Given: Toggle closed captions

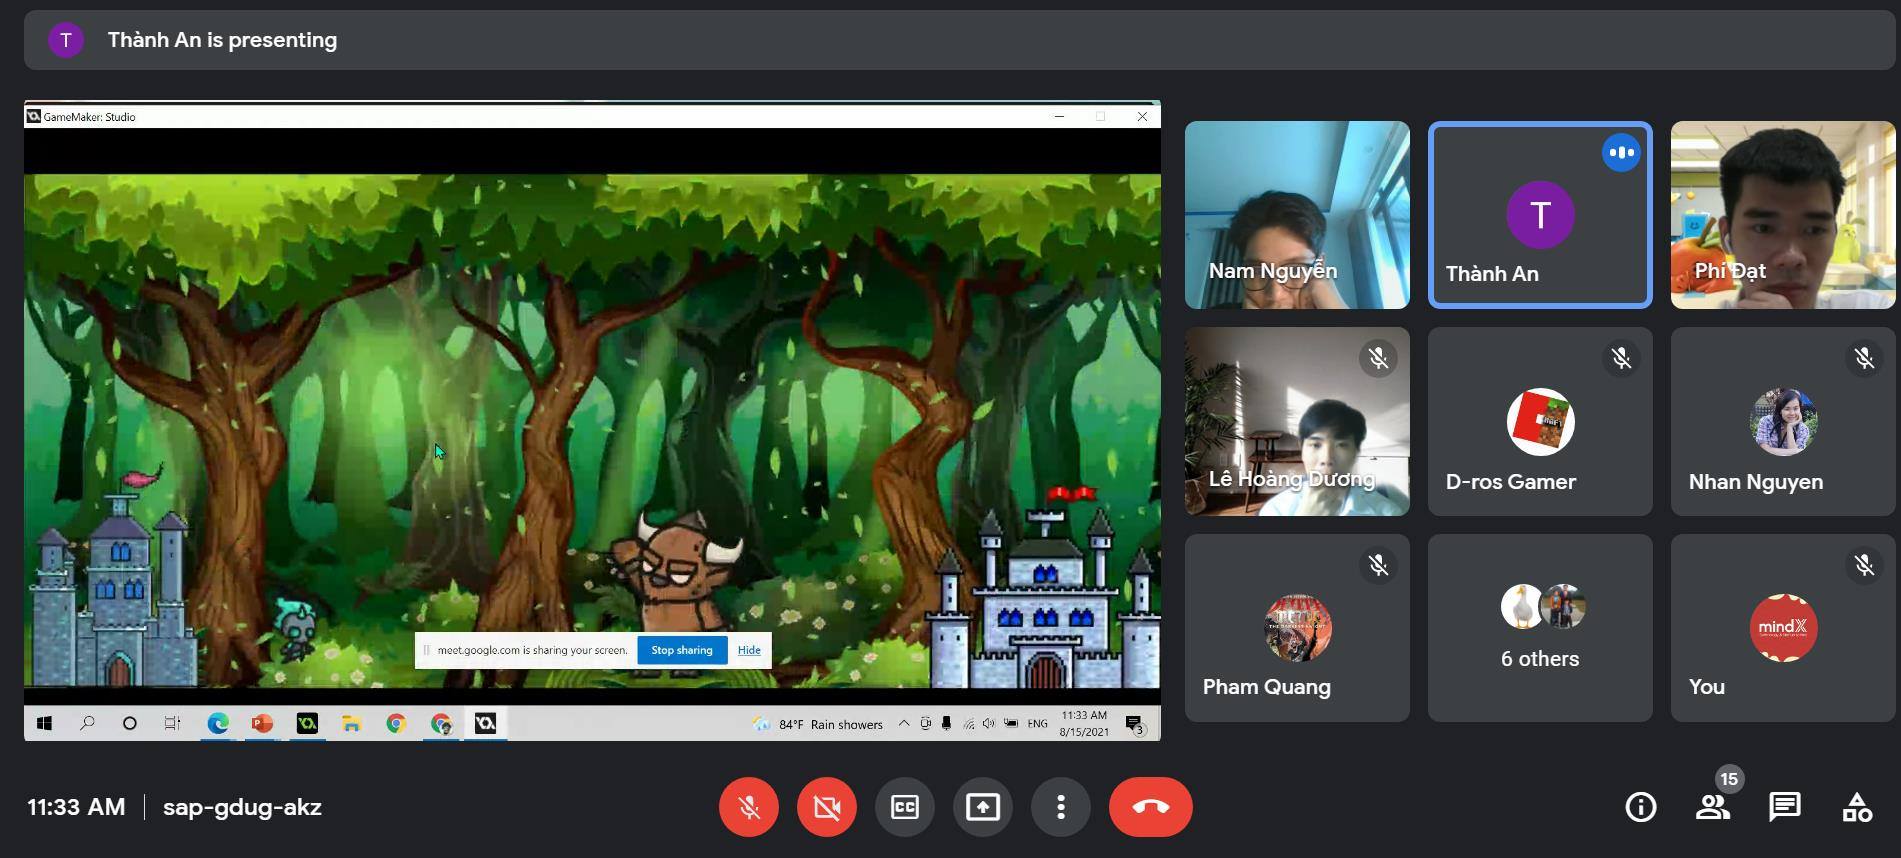Looking at the screenshot, I should 905,807.
